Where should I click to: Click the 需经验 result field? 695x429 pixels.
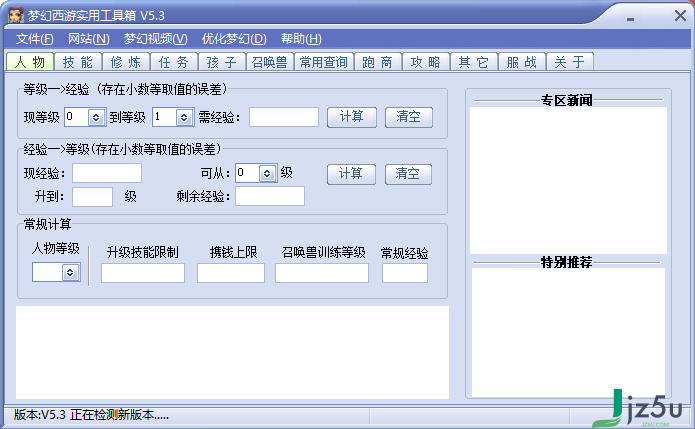[284, 117]
